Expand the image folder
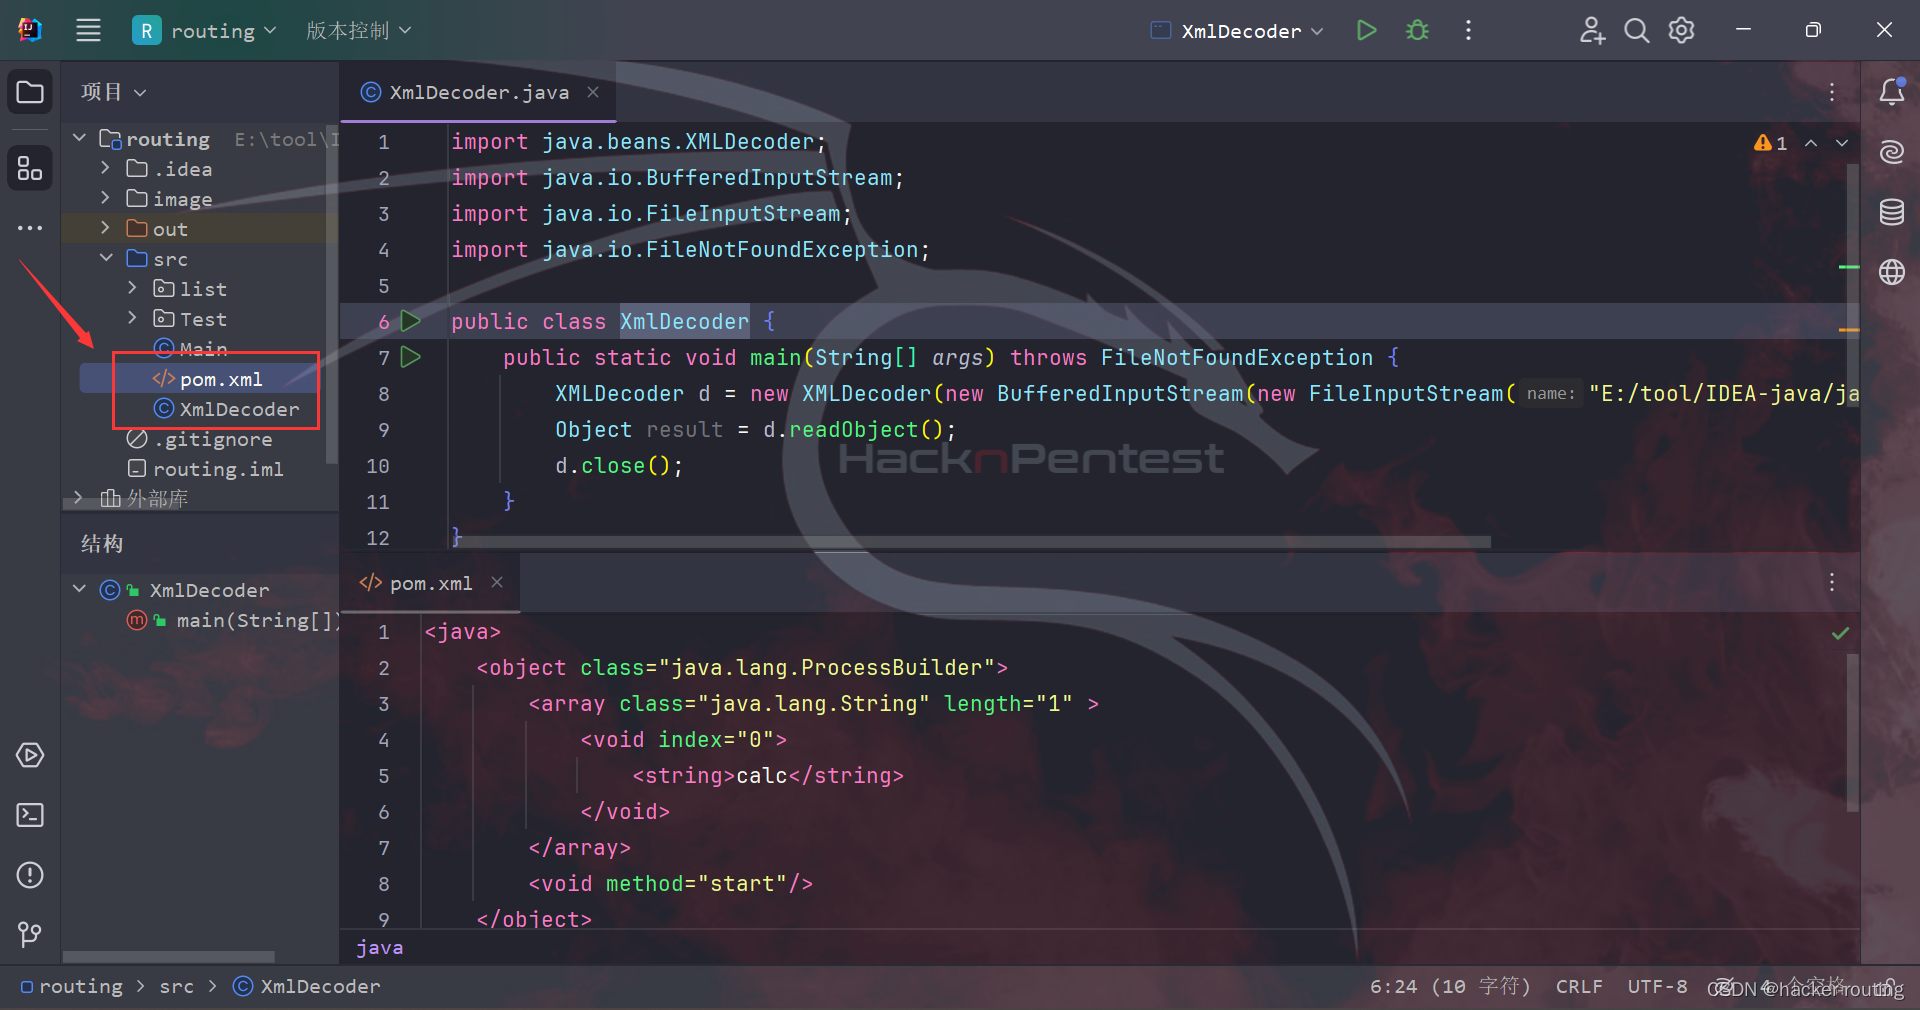The image size is (1920, 1010). point(105,198)
